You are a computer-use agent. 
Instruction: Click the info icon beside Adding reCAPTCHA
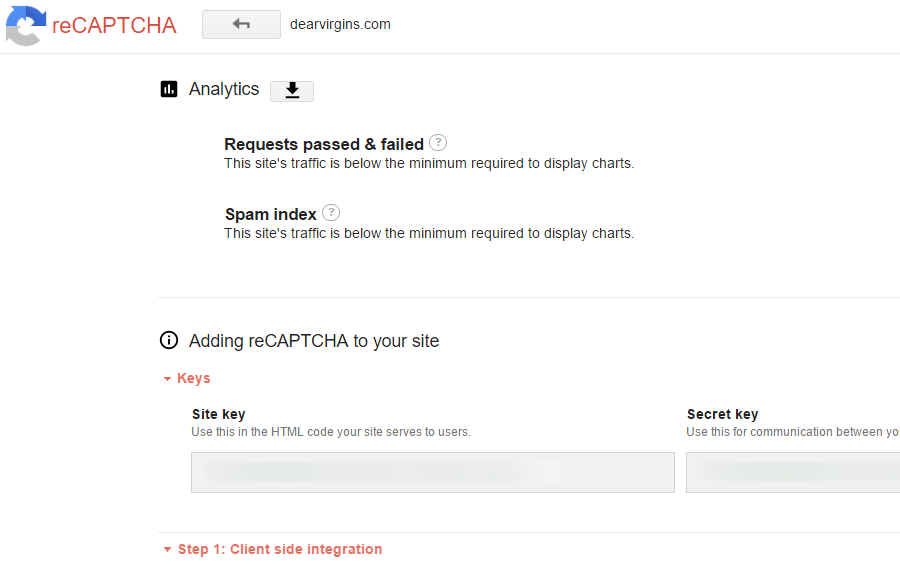pos(169,340)
